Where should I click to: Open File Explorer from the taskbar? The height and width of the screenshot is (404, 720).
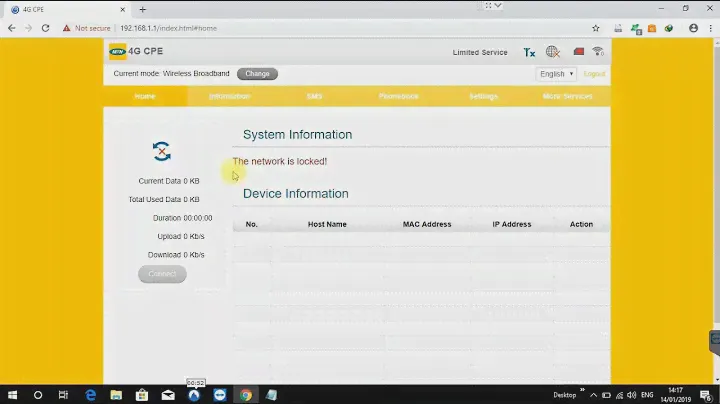pyautogui.click(x=116, y=394)
